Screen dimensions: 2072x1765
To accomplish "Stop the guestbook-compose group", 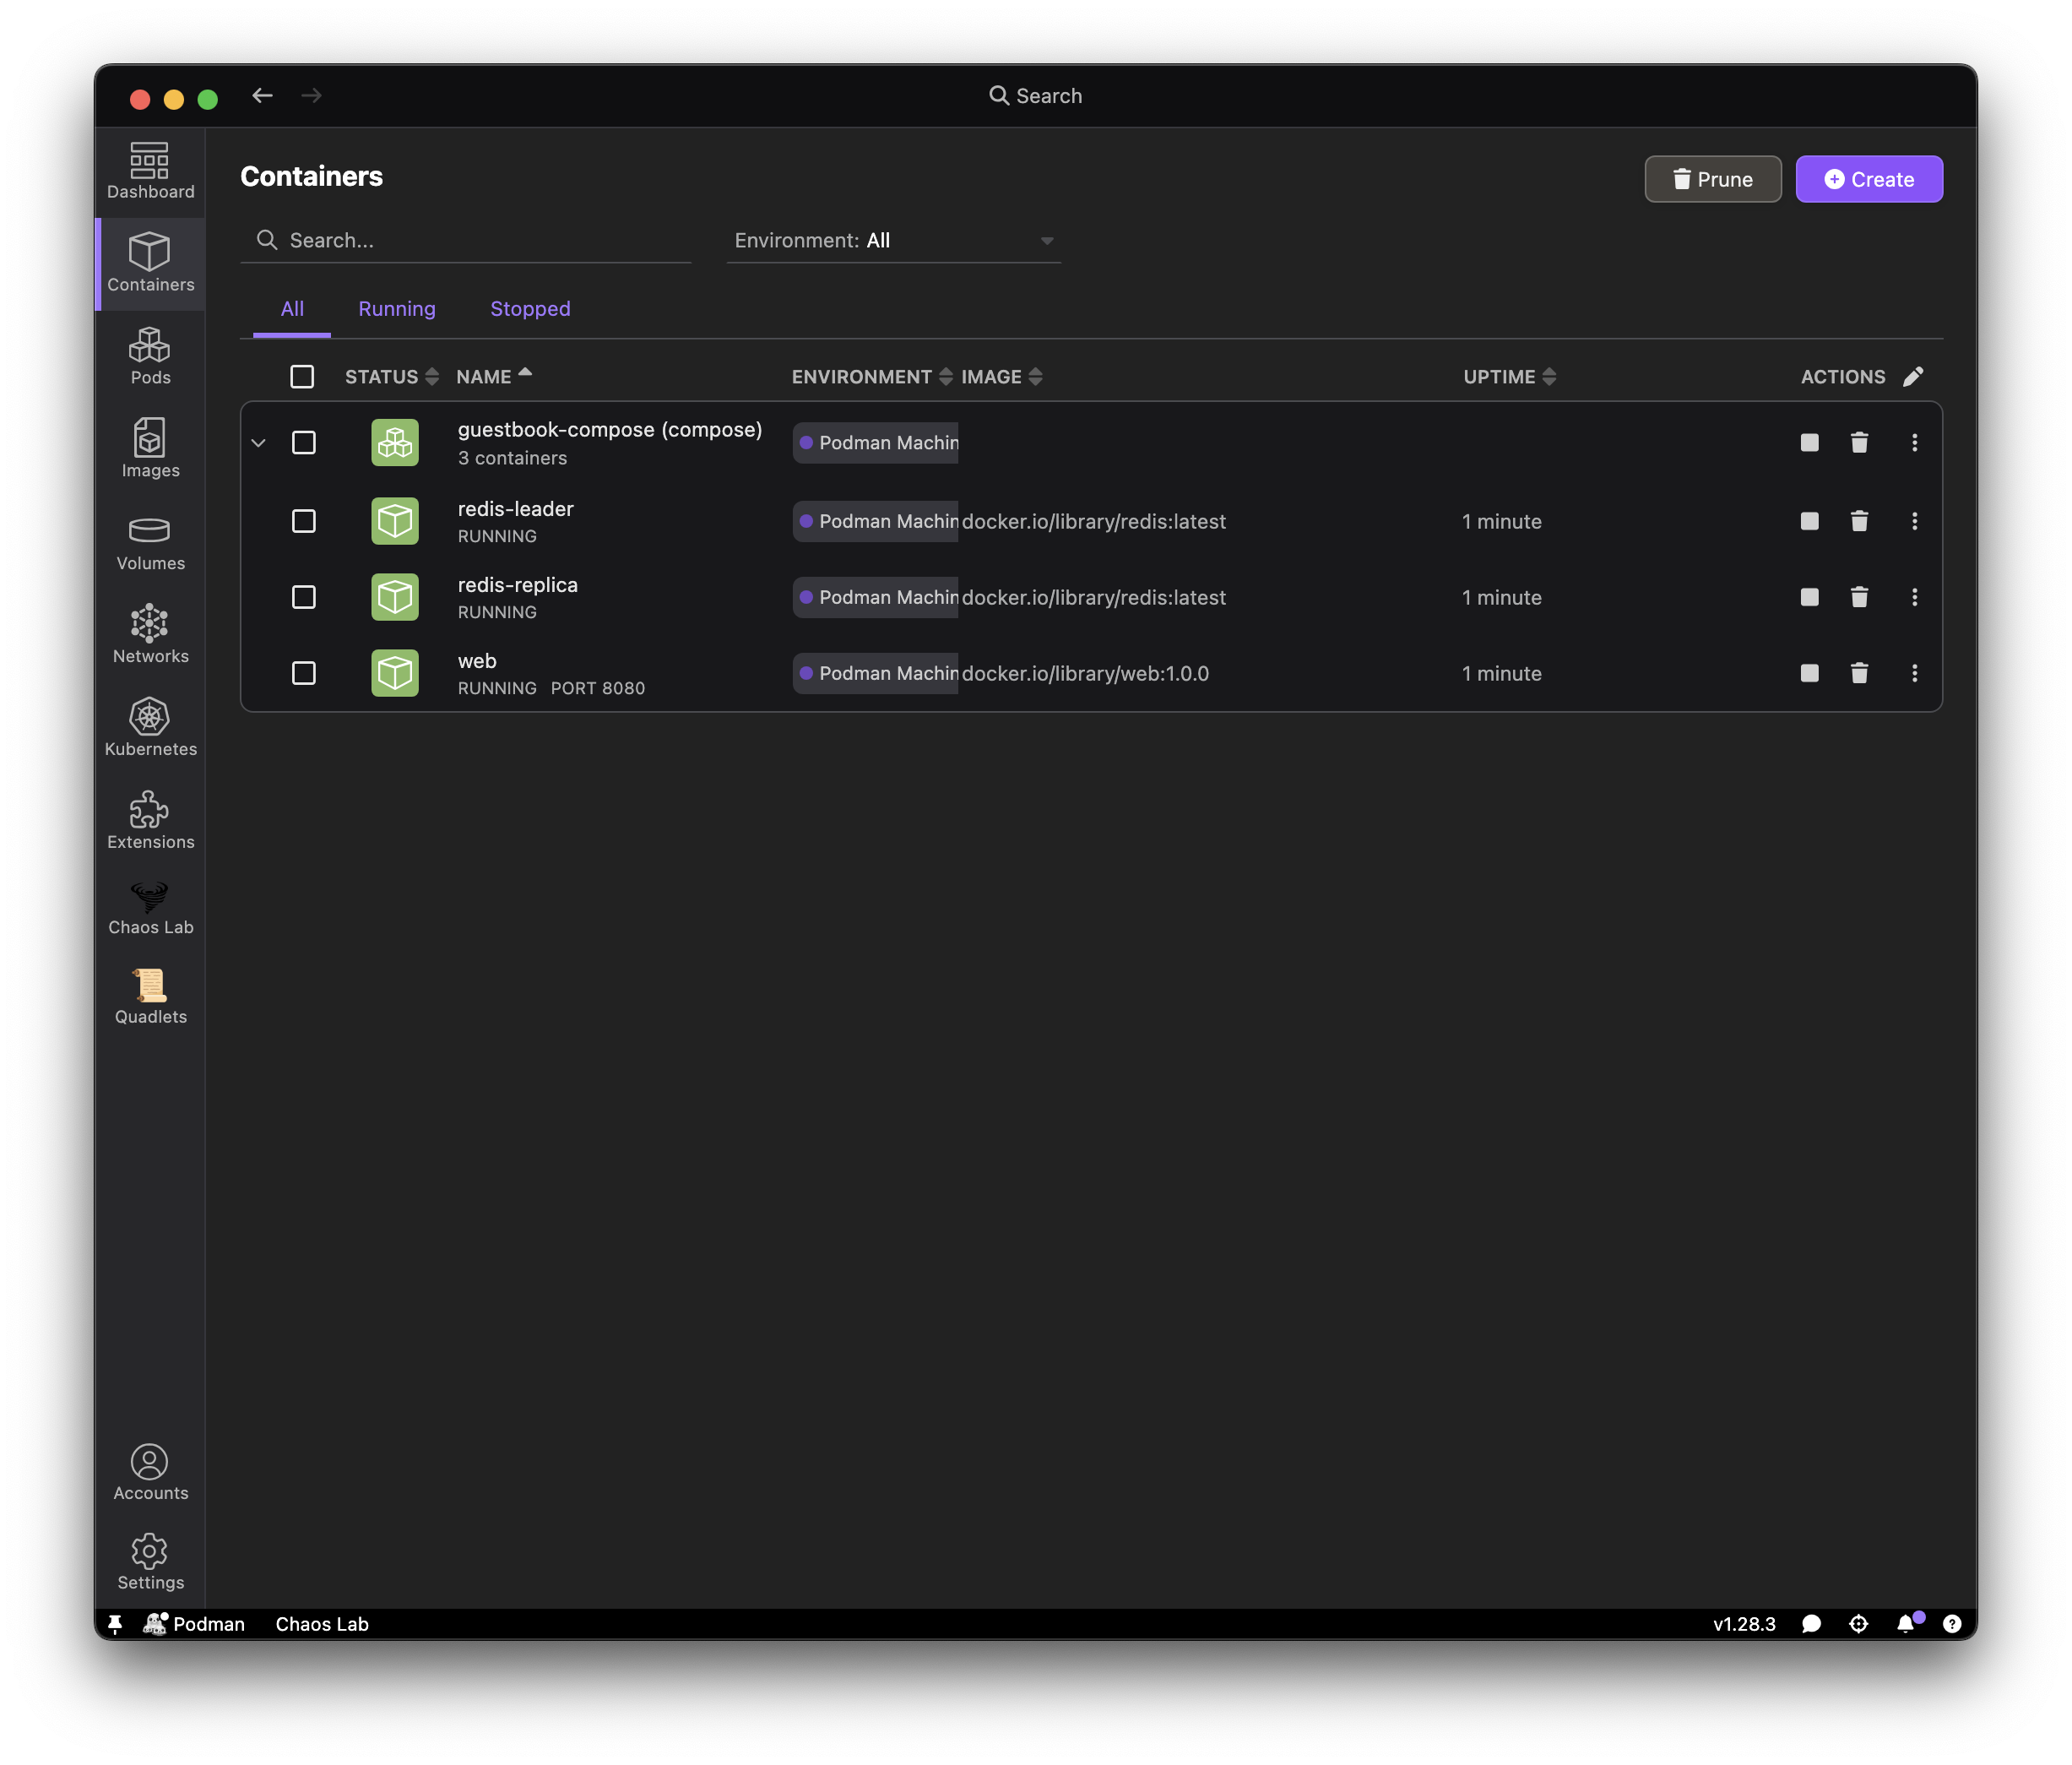I will click(1809, 442).
